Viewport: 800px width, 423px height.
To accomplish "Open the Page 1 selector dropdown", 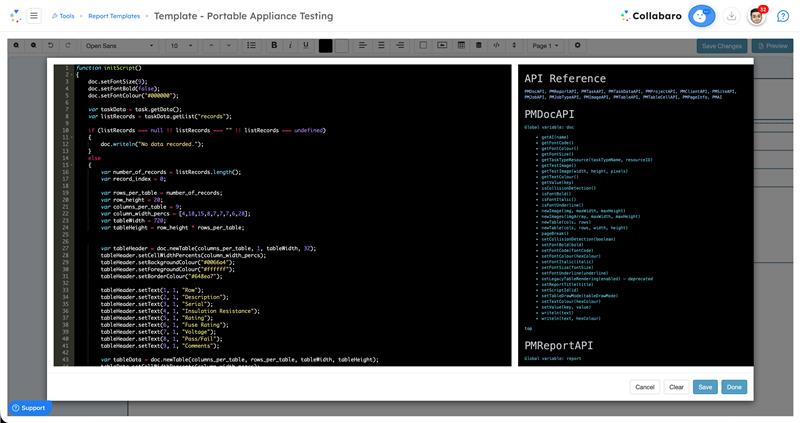I will click(545, 45).
